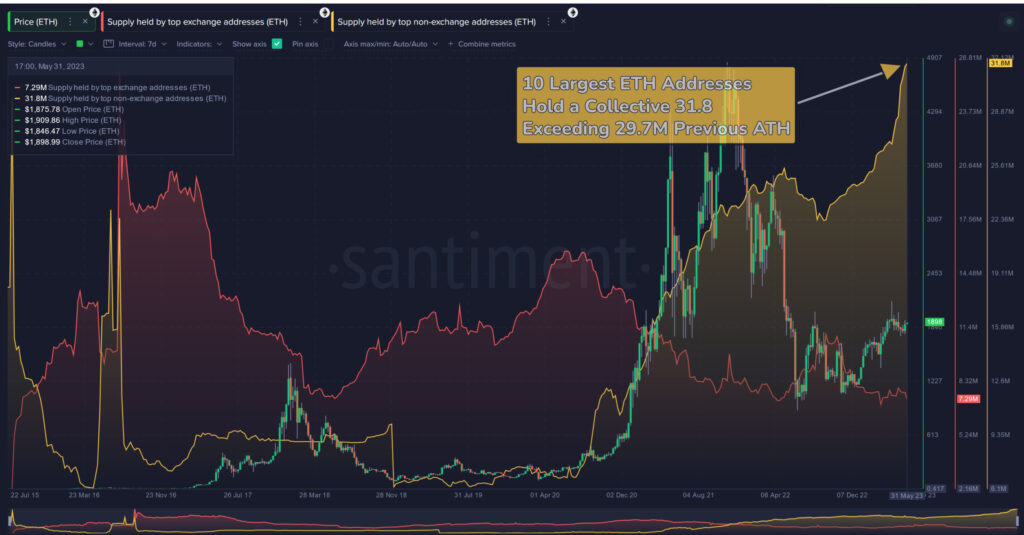Click Ethereum badge on exchange addresses tab

tap(325, 12)
